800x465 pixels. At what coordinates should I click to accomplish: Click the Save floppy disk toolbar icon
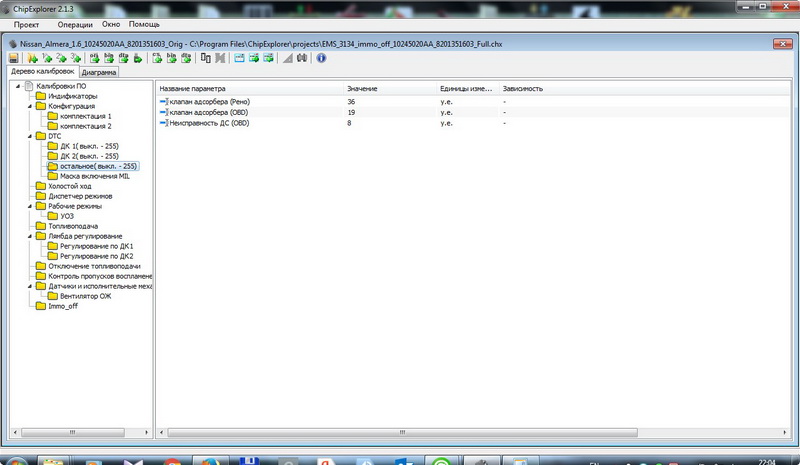pos(14,59)
